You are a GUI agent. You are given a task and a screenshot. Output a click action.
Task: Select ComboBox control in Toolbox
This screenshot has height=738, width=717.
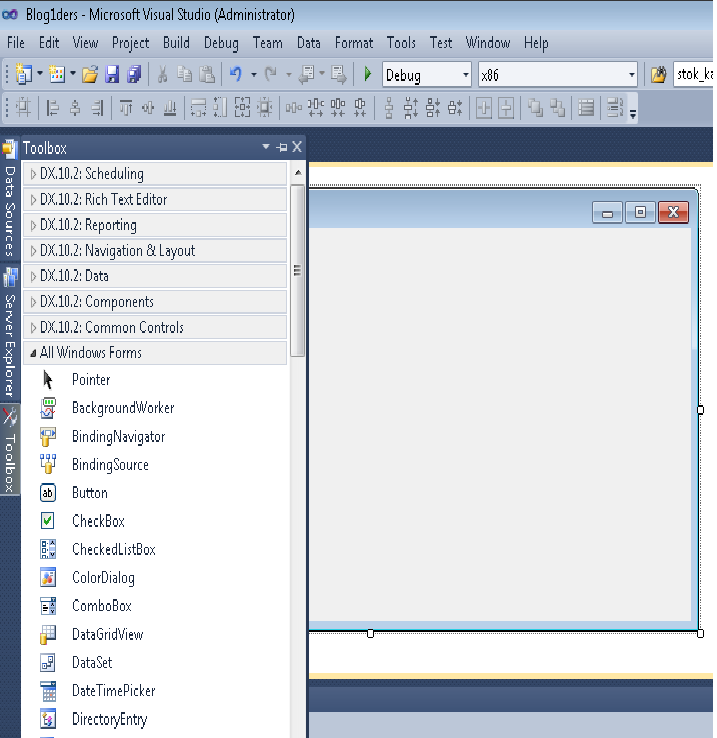coord(155,606)
